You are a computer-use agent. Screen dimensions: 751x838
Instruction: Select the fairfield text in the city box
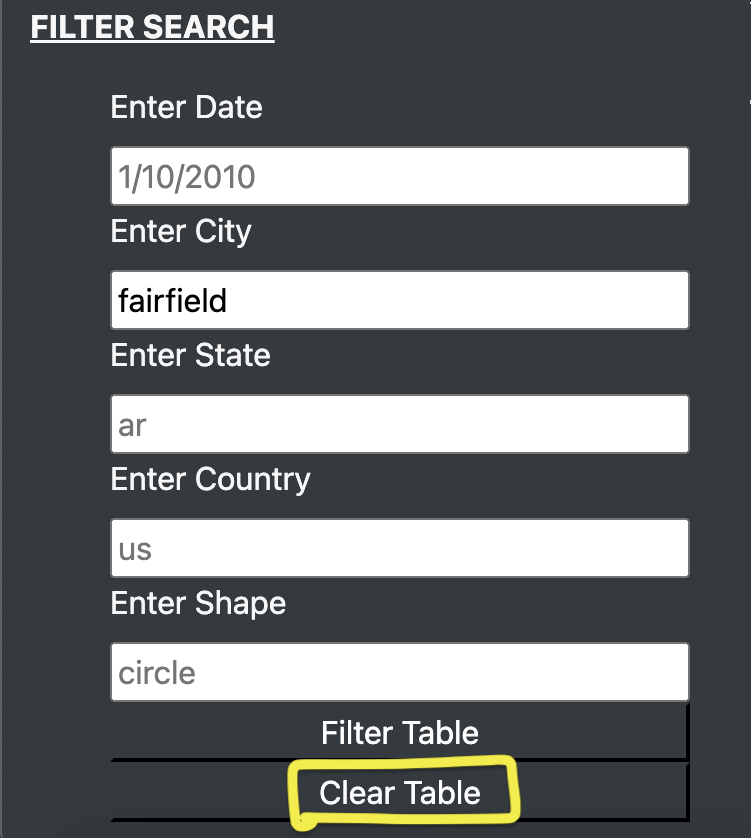175,300
